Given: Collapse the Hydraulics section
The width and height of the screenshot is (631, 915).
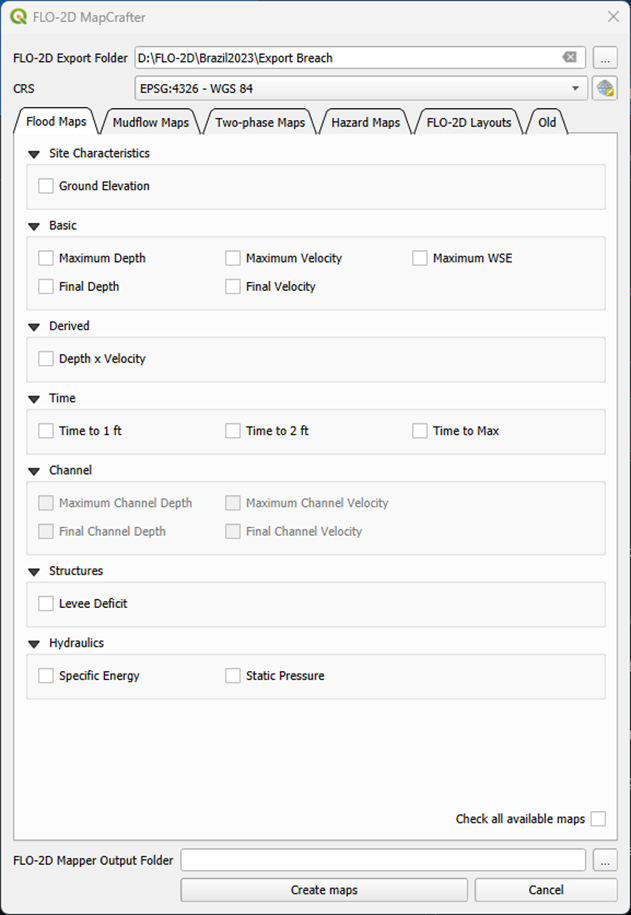Looking at the screenshot, I should (35, 643).
